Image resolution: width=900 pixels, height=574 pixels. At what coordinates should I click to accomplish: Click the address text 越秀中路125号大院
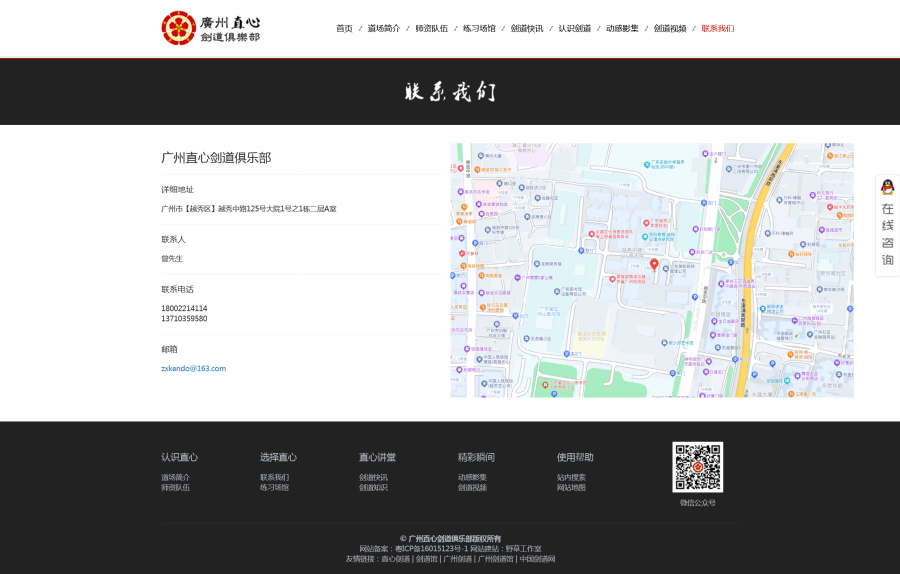click(250, 209)
